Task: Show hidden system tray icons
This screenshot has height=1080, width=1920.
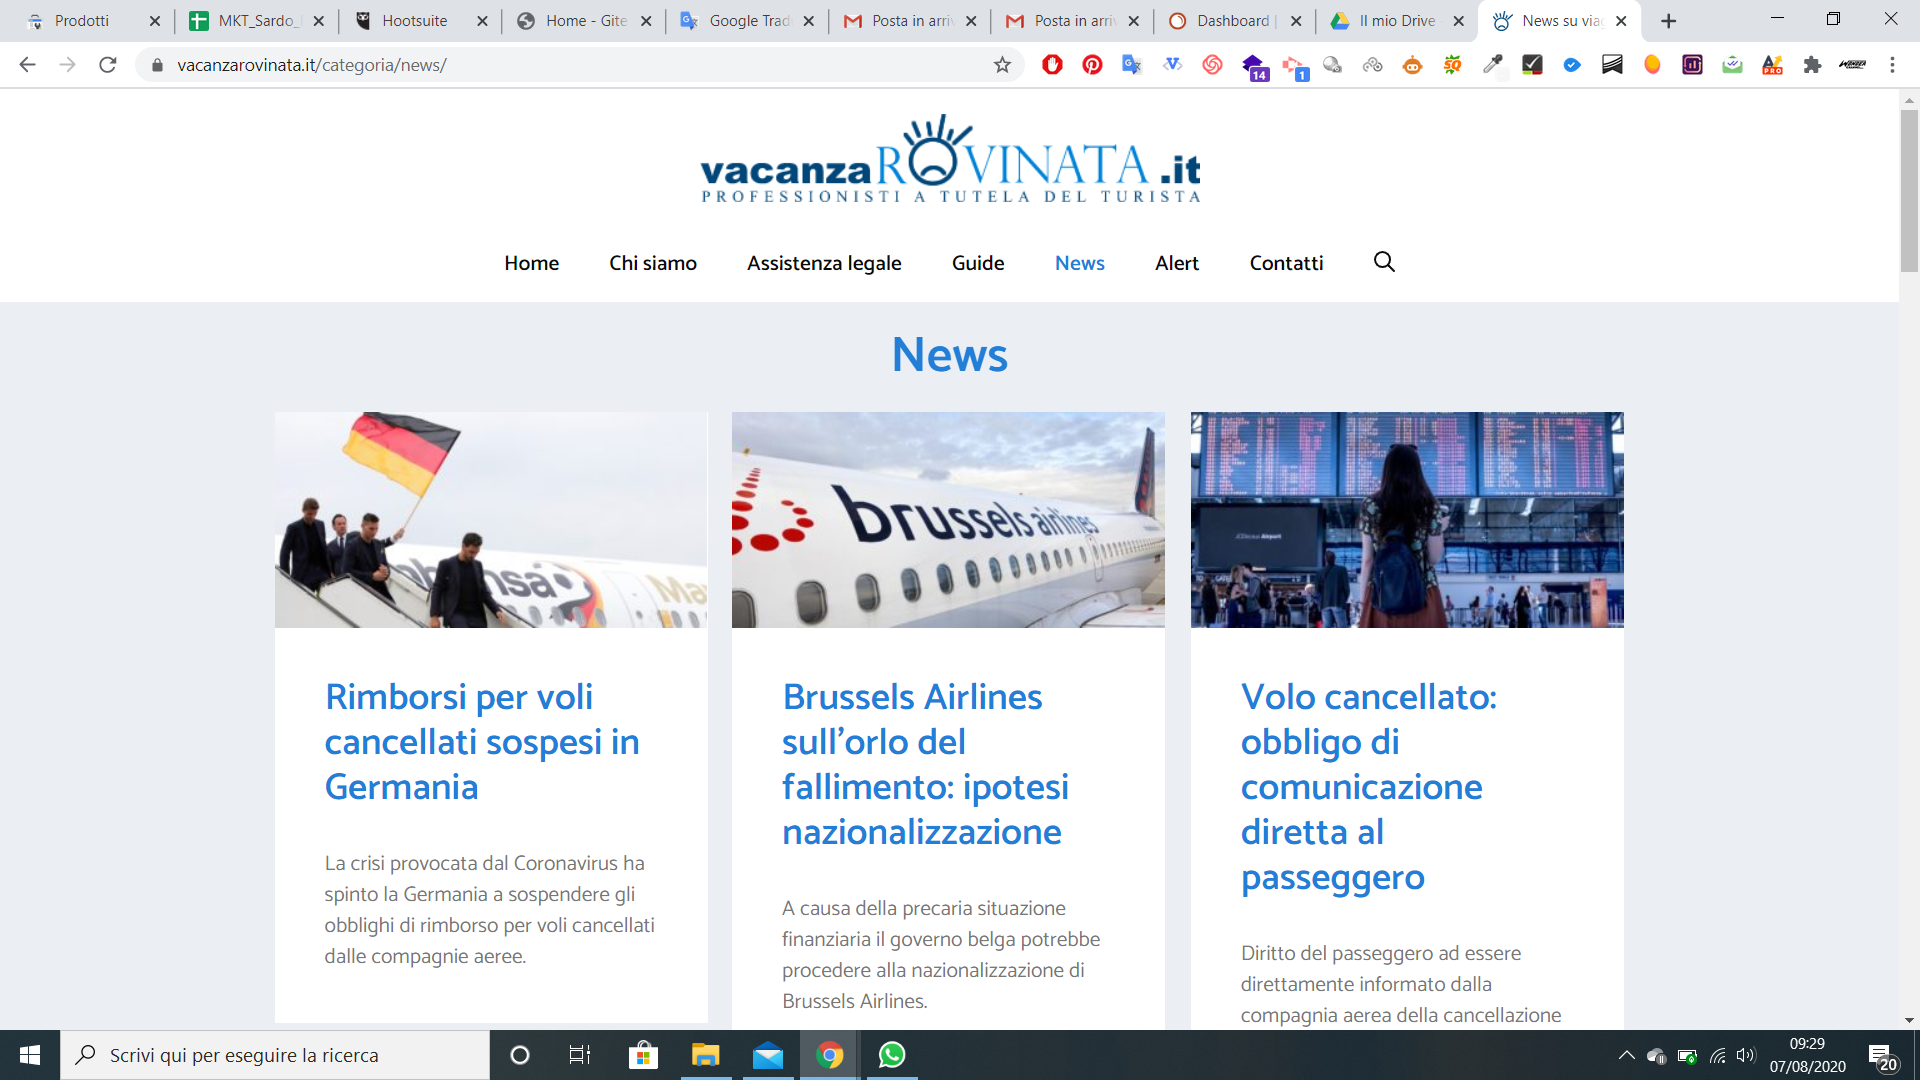Action: pyautogui.click(x=1626, y=1055)
